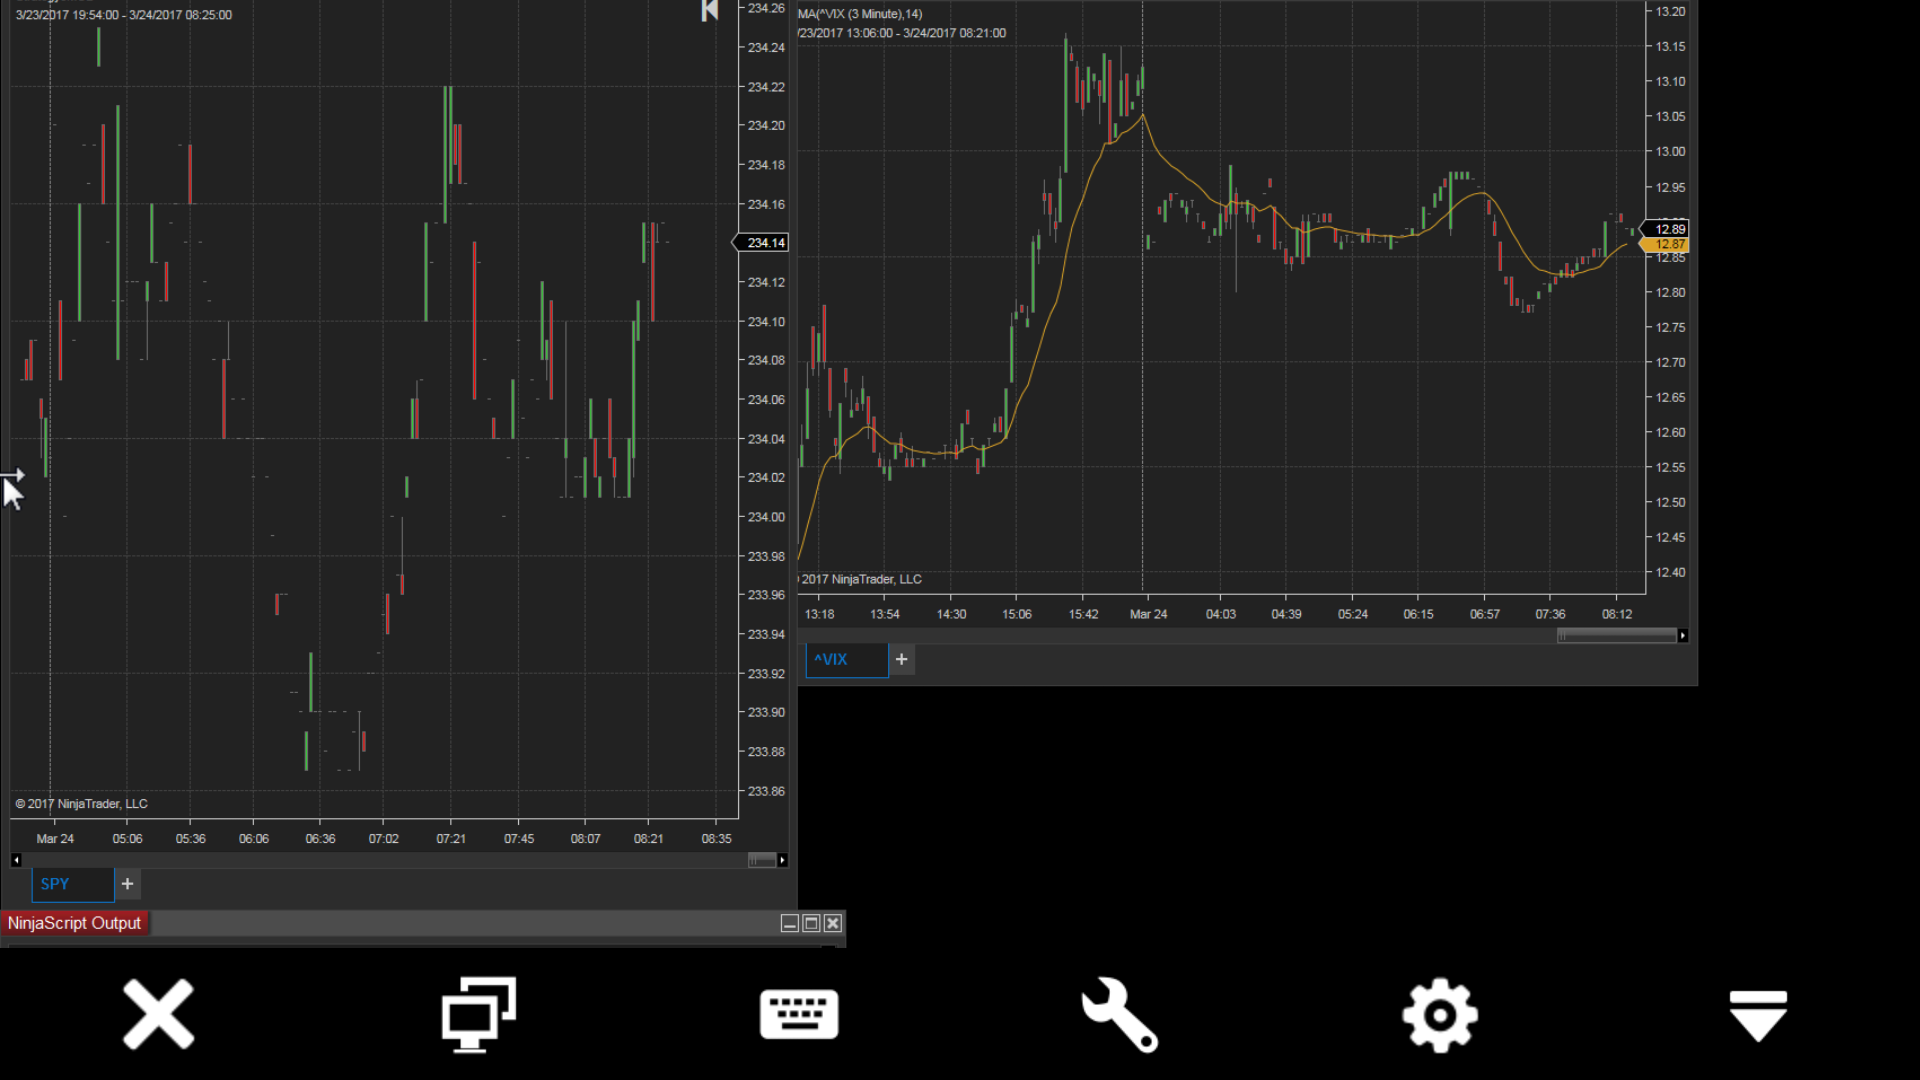This screenshot has height=1080, width=1920.
Task: Click the NinjaScript Output window title
Action: pyautogui.click(x=75, y=923)
